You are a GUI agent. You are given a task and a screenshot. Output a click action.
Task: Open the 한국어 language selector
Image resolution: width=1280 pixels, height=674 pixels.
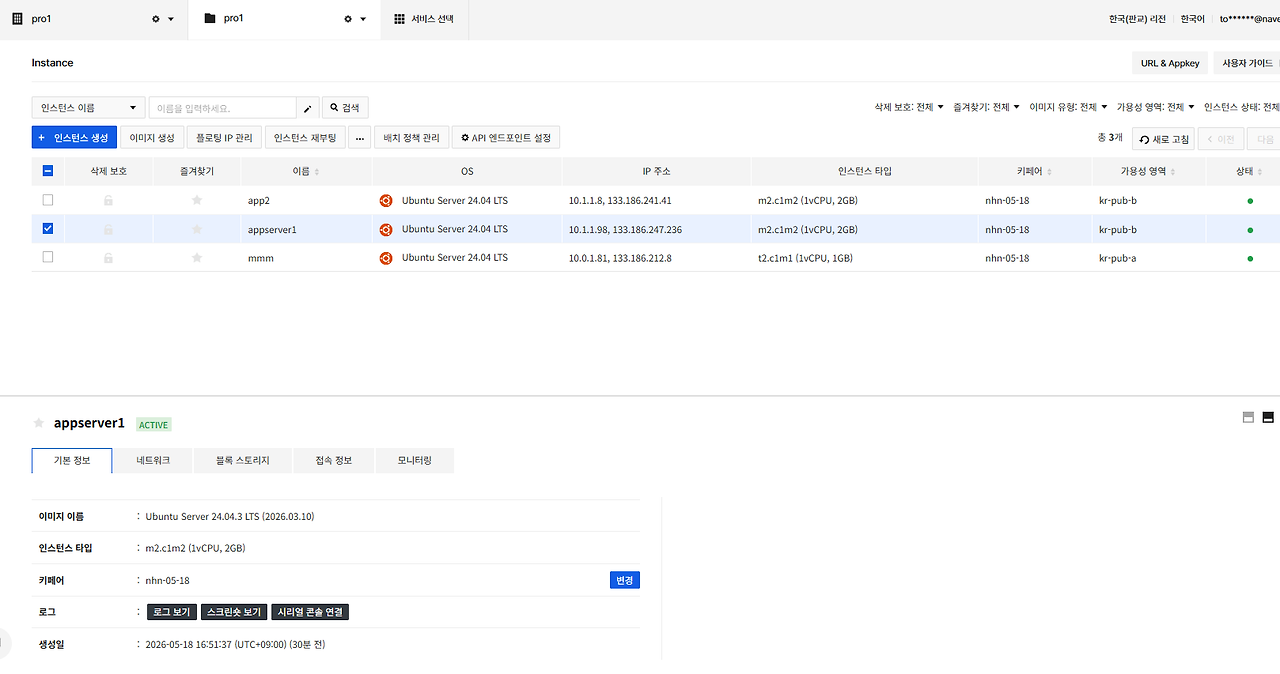tap(1193, 19)
